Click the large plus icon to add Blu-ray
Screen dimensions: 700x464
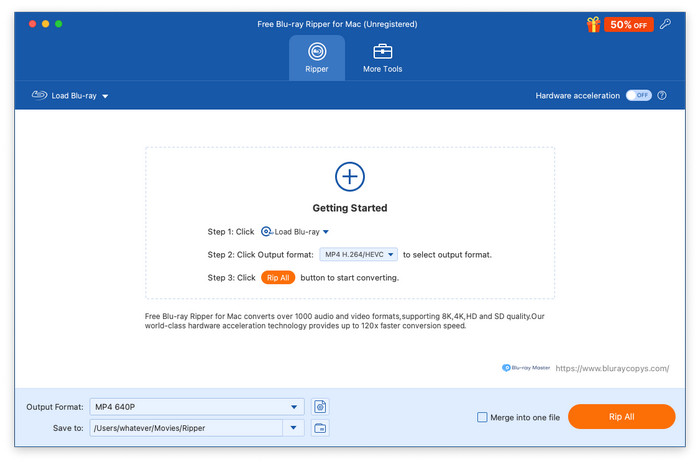click(349, 177)
